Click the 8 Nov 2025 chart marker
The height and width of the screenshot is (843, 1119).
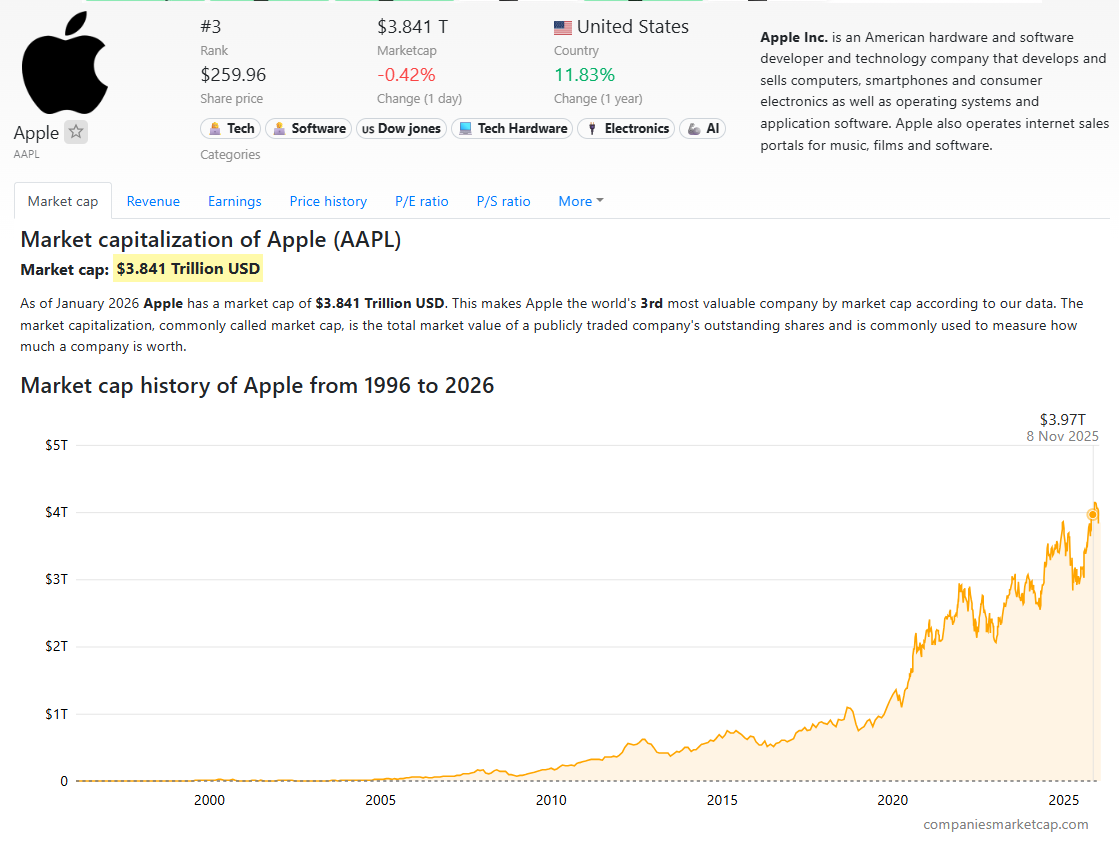click(1092, 515)
